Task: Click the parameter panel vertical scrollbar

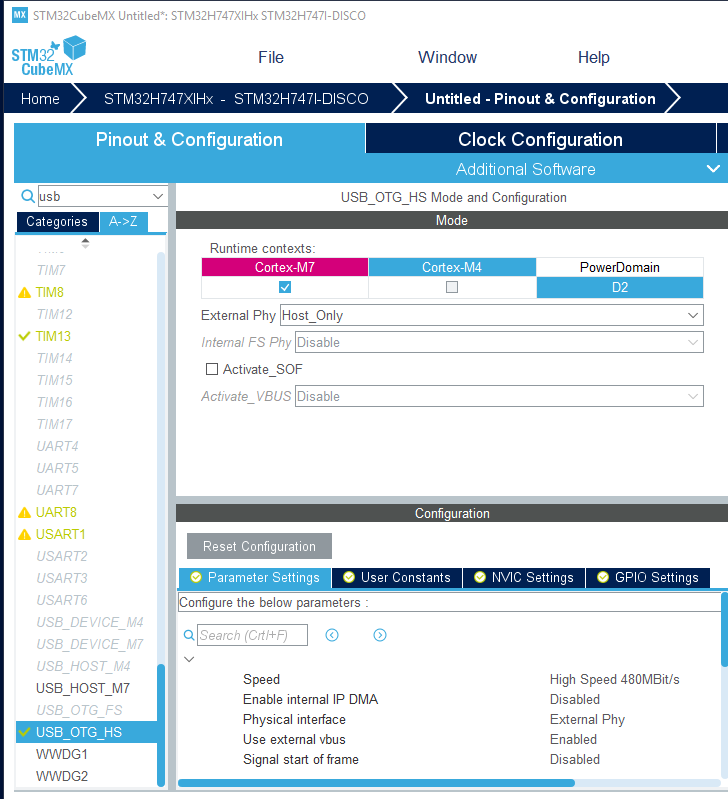Action: tap(724, 629)
